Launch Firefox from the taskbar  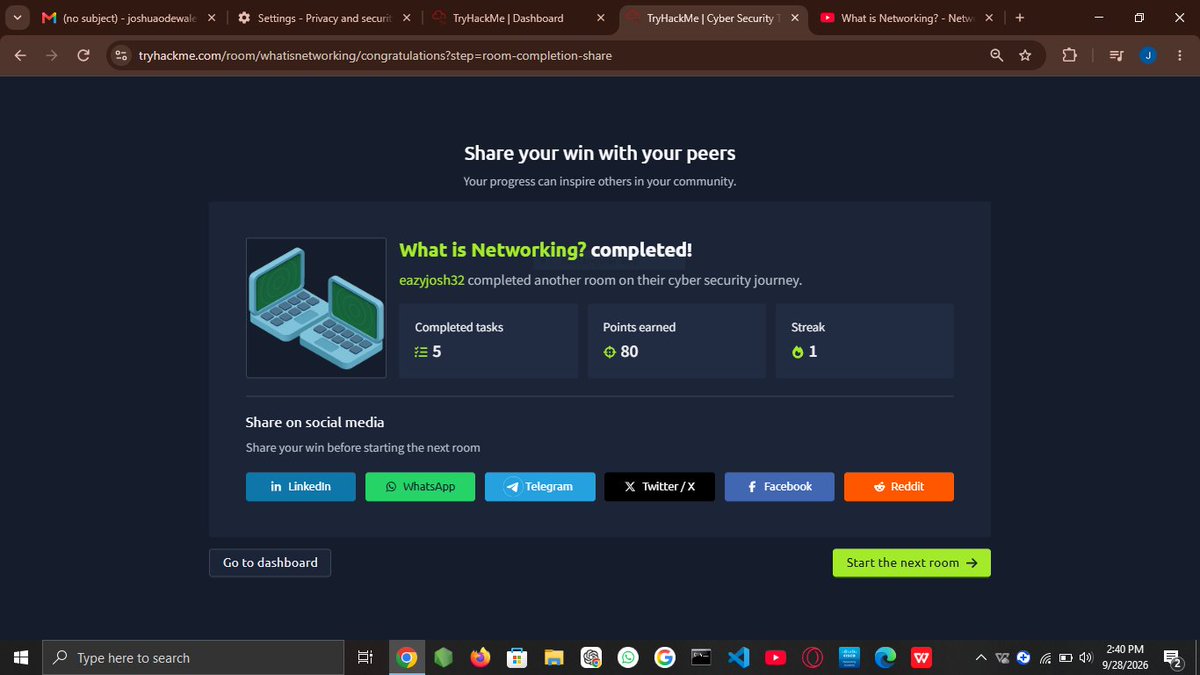pyautogui.click(x=481, y=657)
